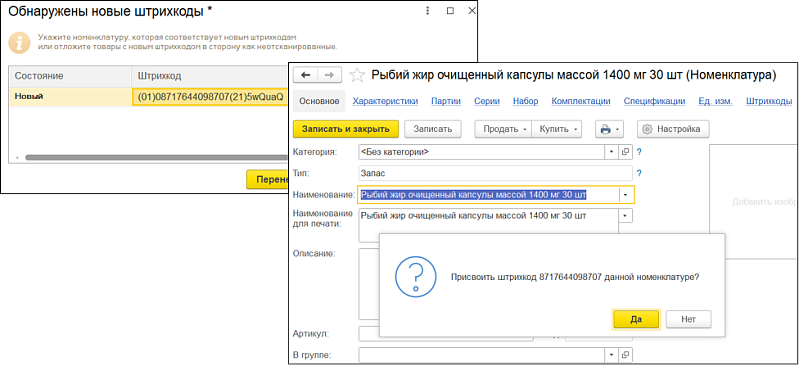This screenshot has width=799, height=366.
Task: Open the Купить dropdown button
Action: click(x=556, y=129)
